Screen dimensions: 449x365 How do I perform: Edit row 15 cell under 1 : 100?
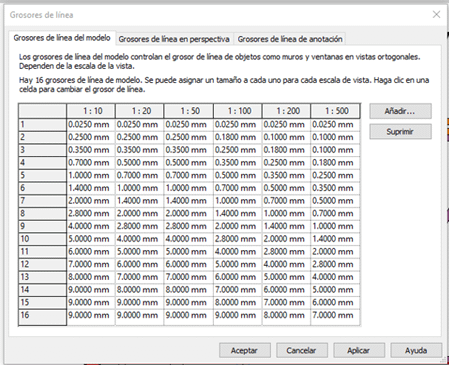(x=238, y=302)
